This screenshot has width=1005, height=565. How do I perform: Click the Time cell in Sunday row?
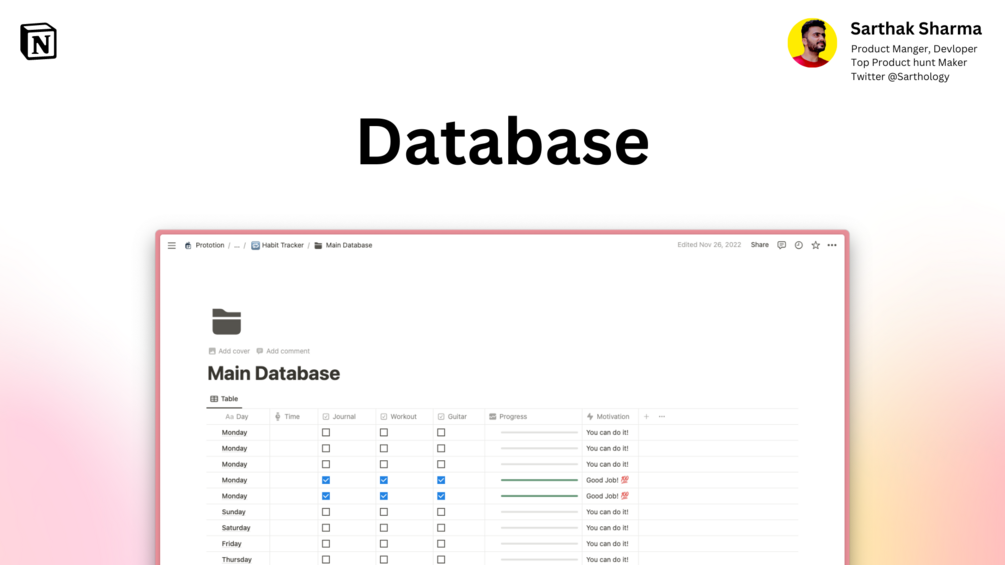[x=294, y=512]
